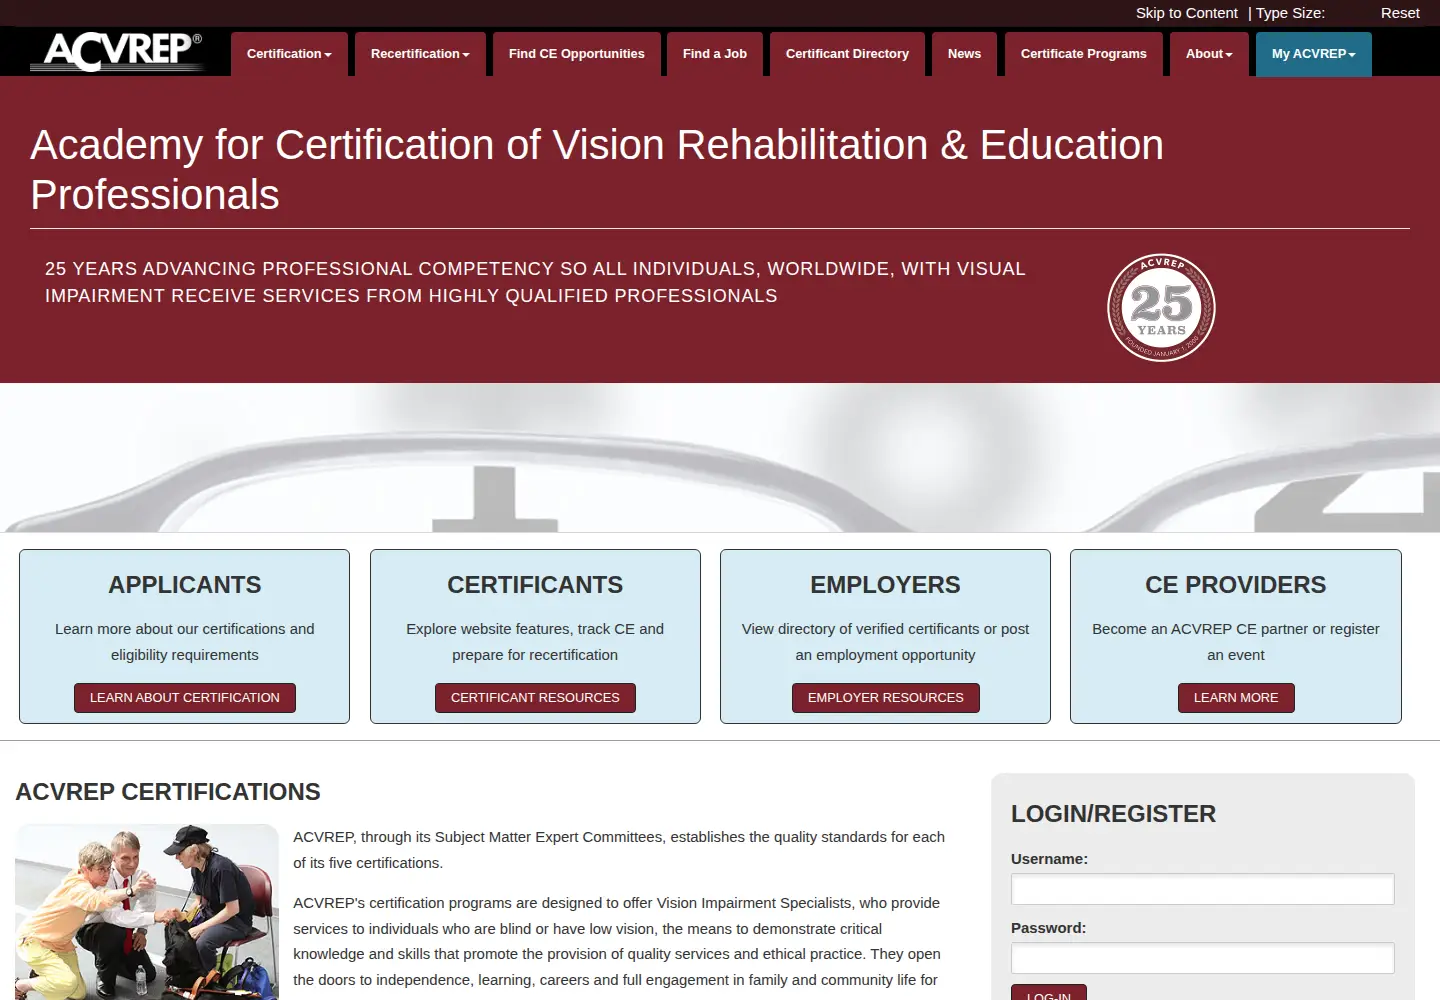1440x1000 pixels.
Task: Click the EMPLOYERS card heading
Action: click(x=885, y=585)
